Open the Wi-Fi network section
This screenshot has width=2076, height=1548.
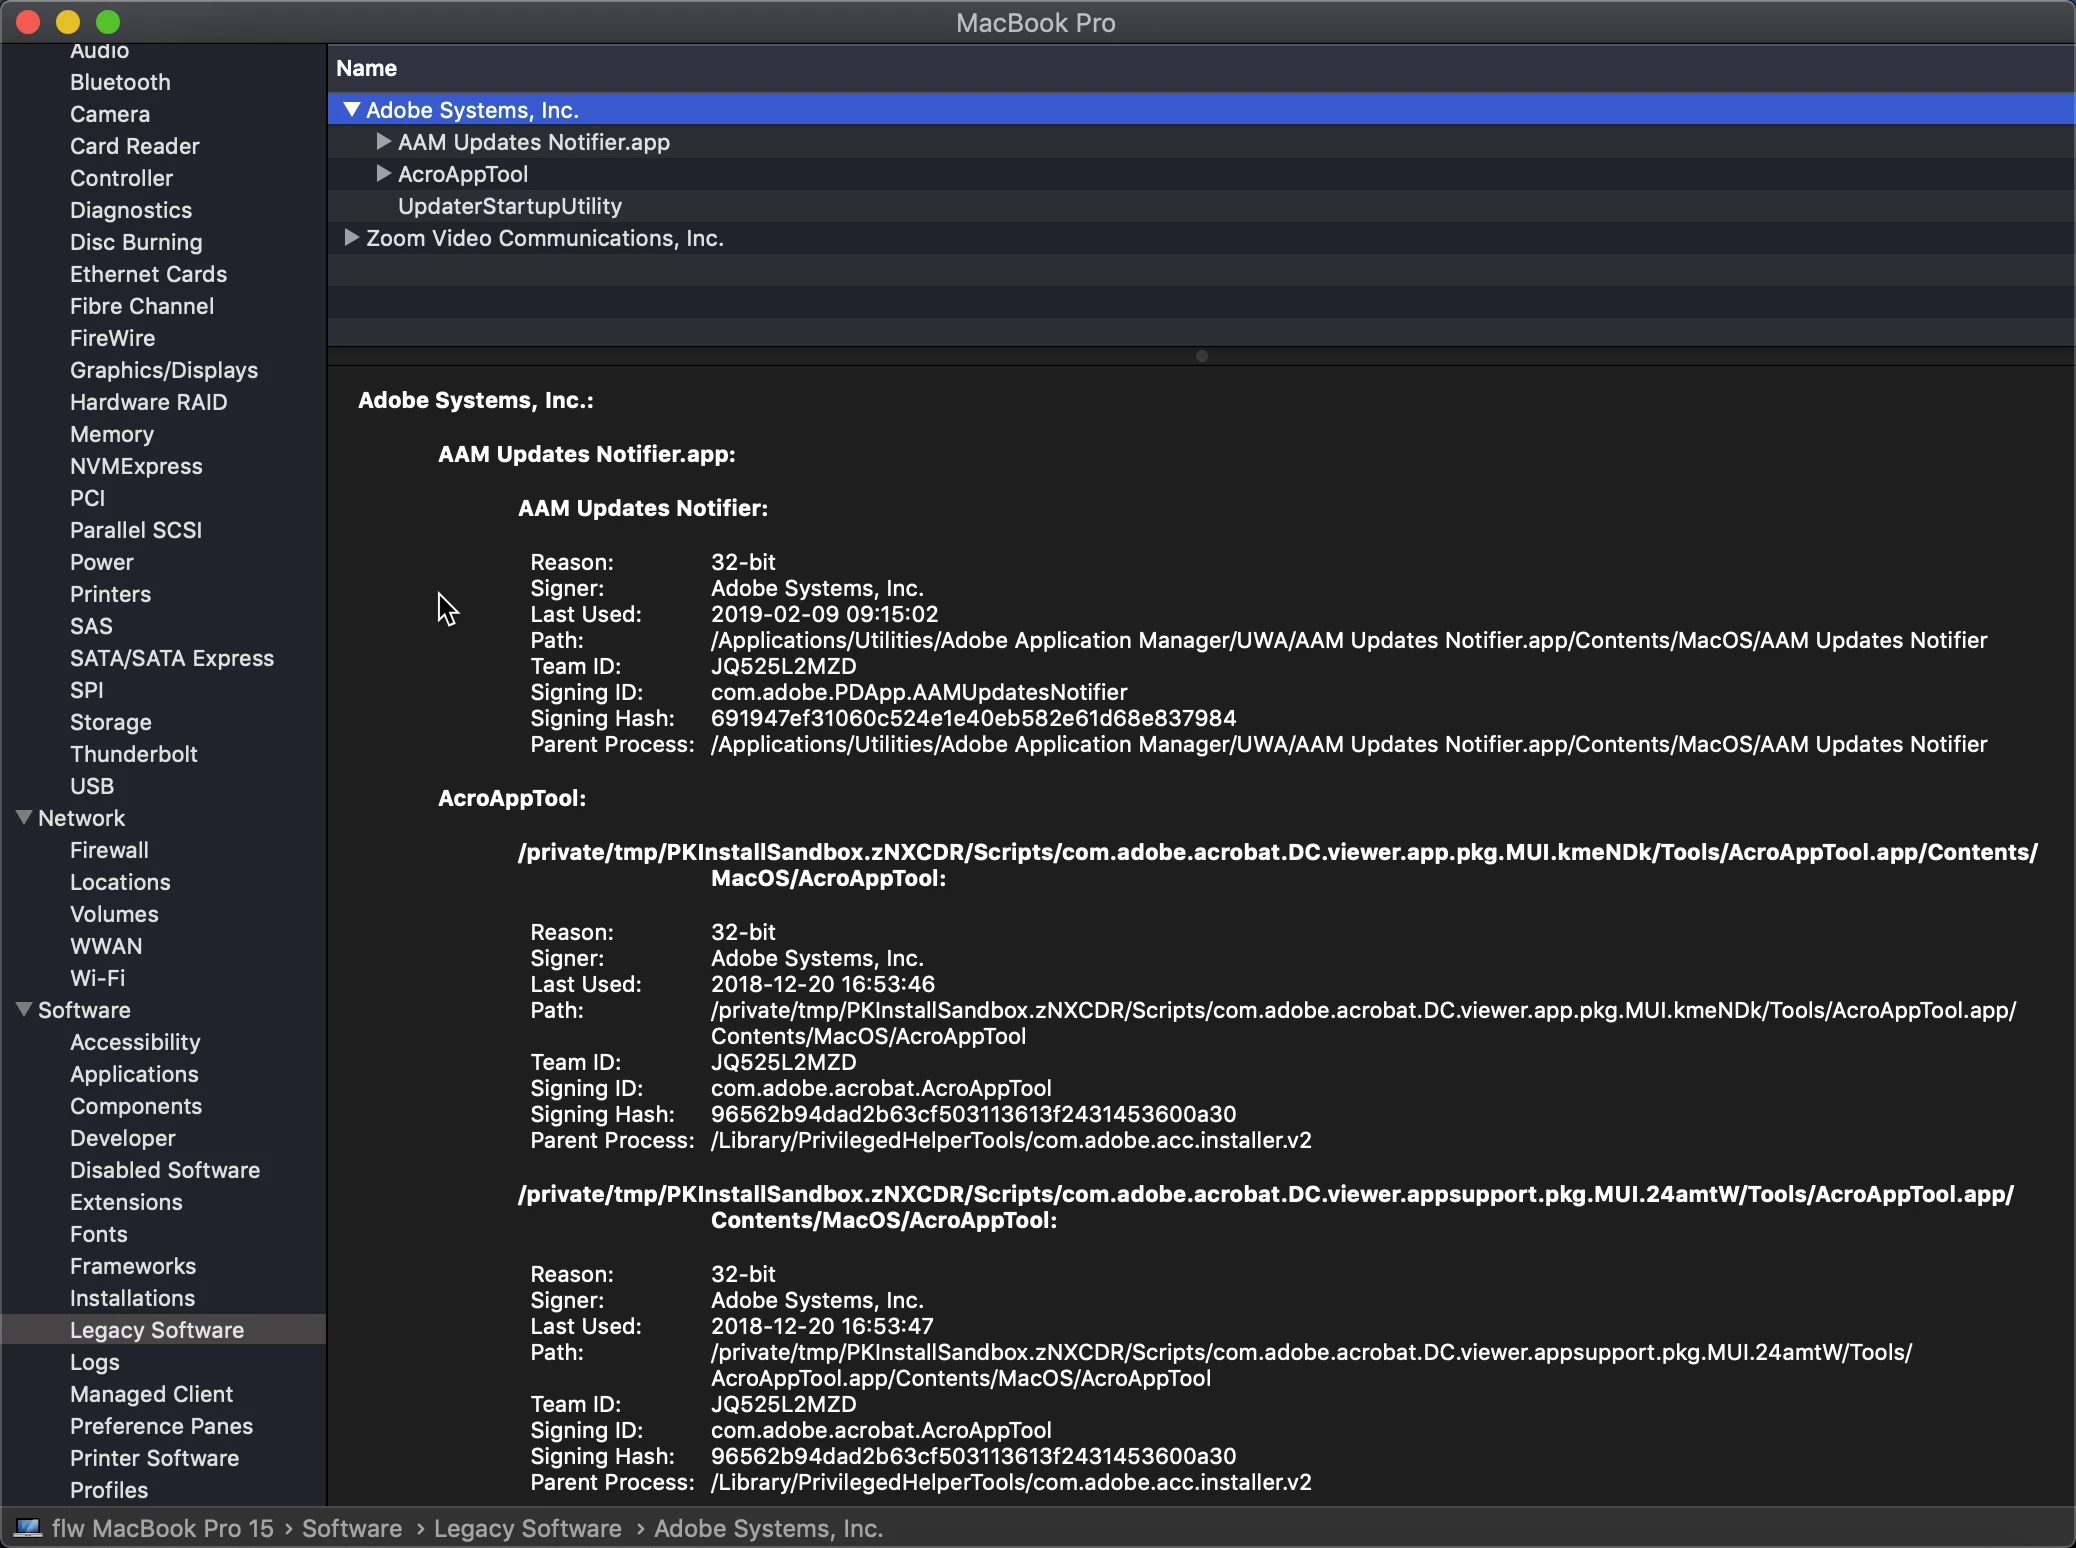point(97,978)
